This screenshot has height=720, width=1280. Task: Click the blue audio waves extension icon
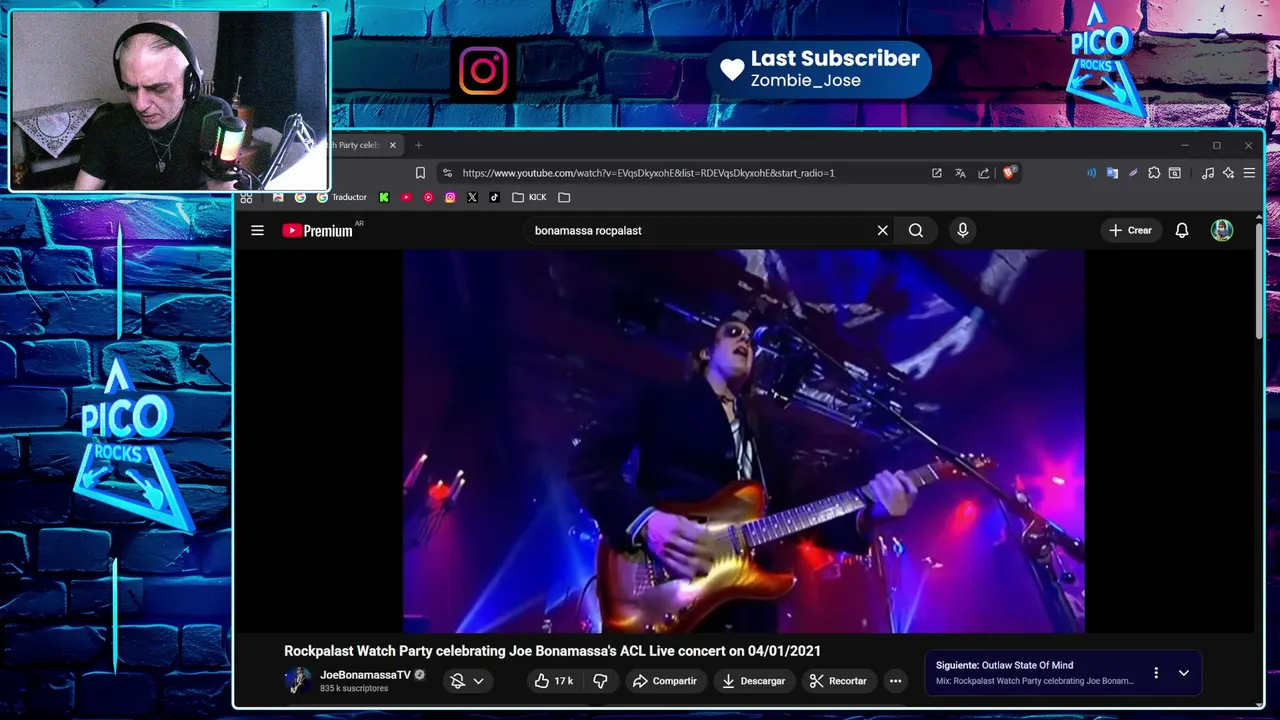1091,173
